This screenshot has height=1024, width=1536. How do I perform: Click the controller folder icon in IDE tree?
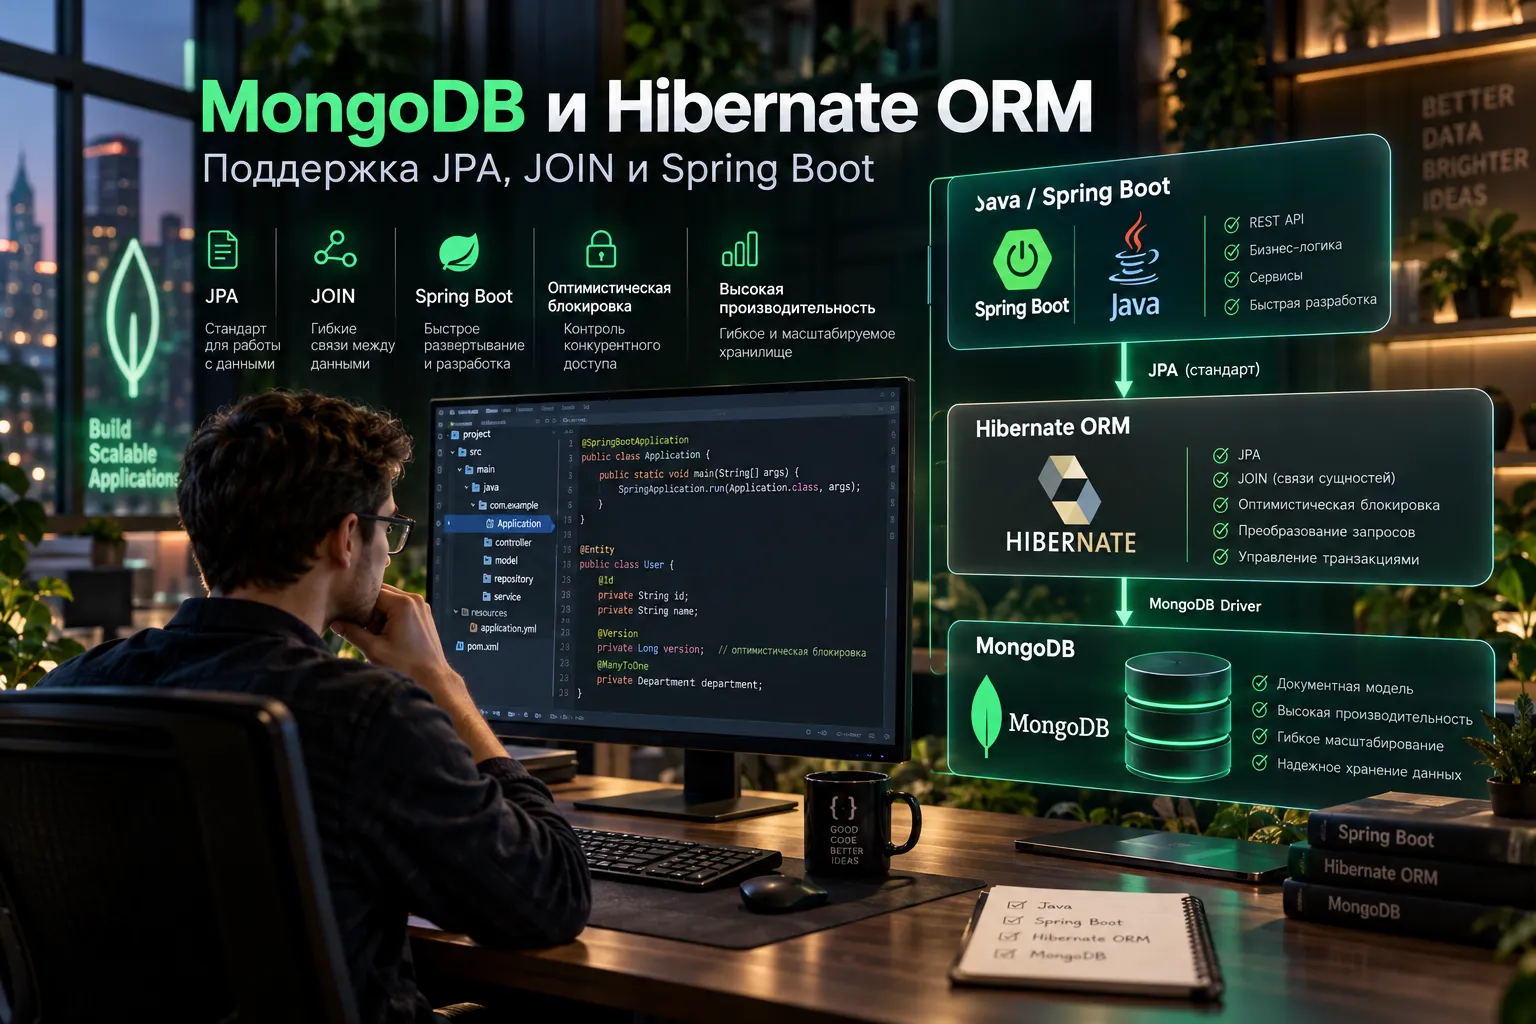(488, 542)
